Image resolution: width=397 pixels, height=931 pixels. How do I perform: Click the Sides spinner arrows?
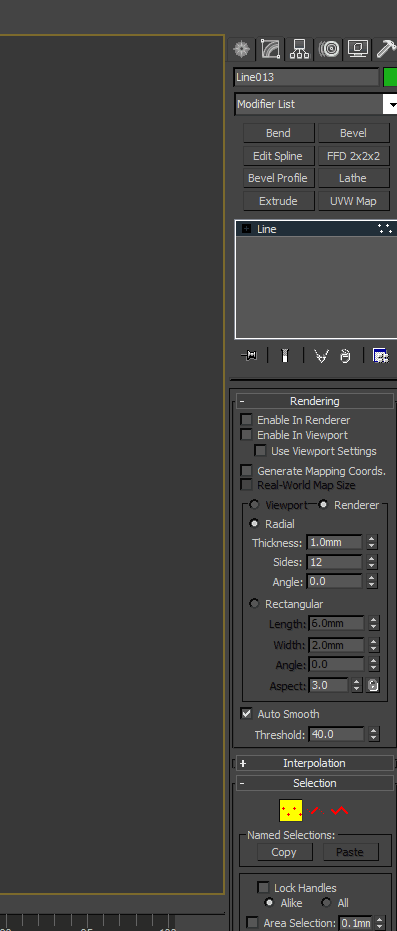(371, 562)
